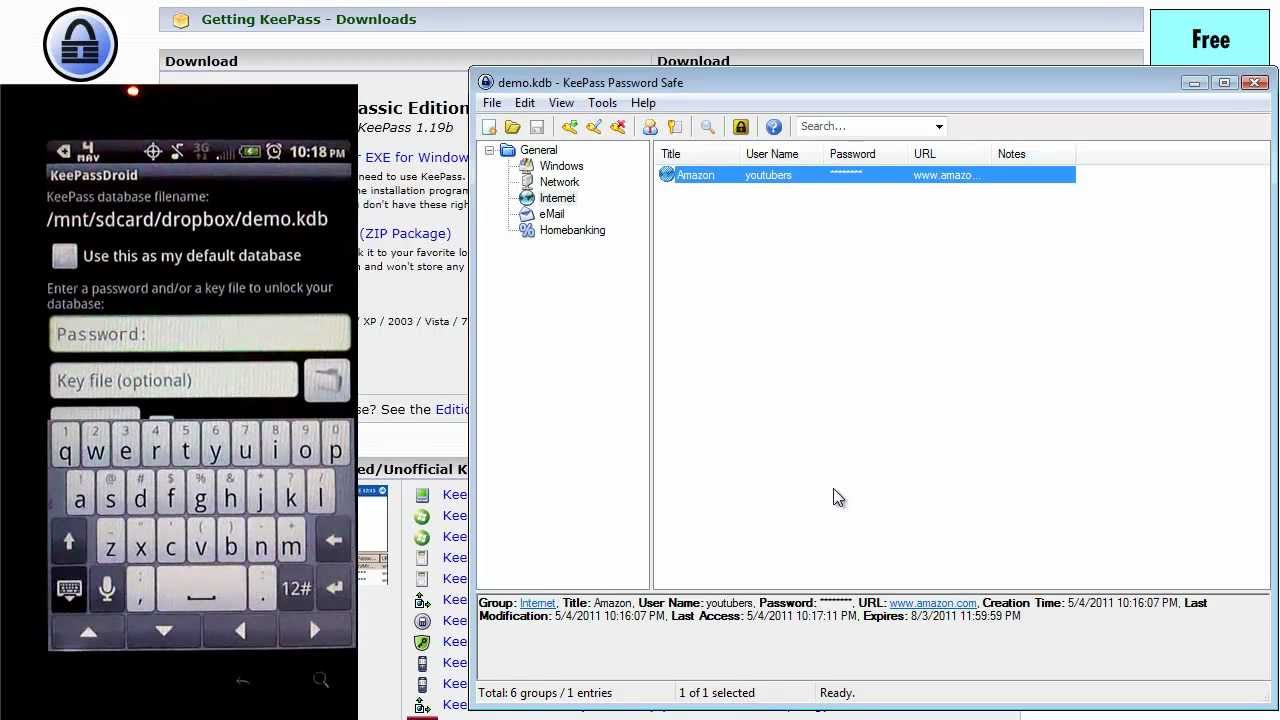This screenshot has height=720, width=1280.
Task: Create a new database via toolbar icon
Action: [489, 127]
